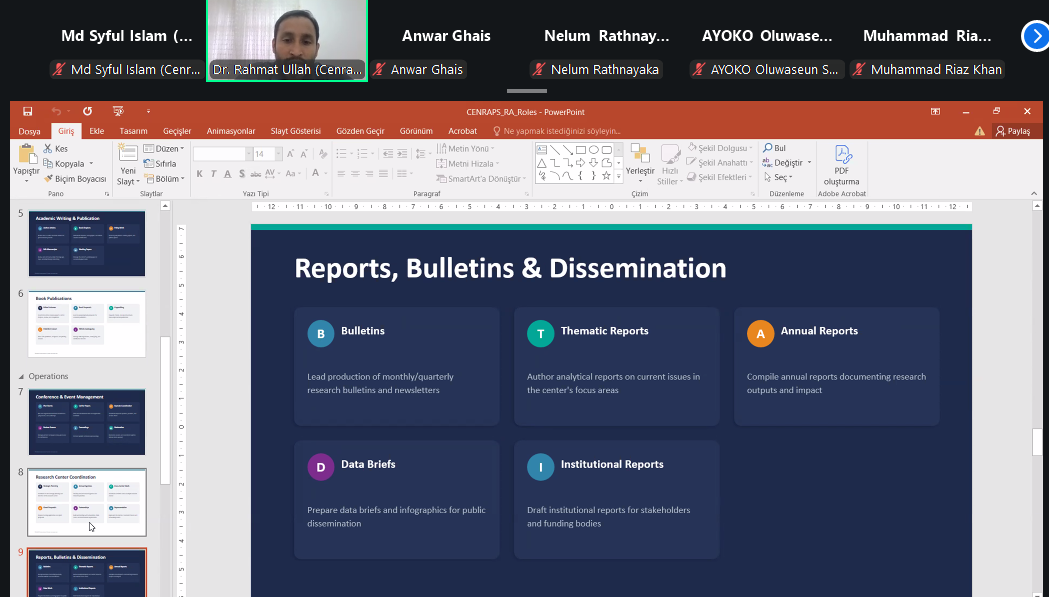Select the oval shape in shapes gallery
Screen dimensions: 1049x597
coord(593,150)
